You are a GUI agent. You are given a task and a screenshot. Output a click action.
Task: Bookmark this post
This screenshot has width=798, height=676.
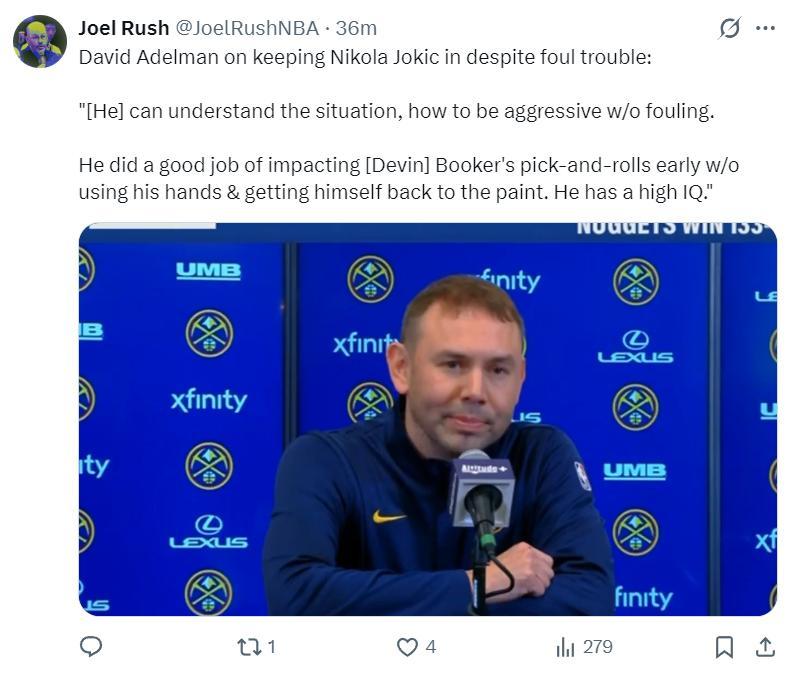click(x=725, y=647)
